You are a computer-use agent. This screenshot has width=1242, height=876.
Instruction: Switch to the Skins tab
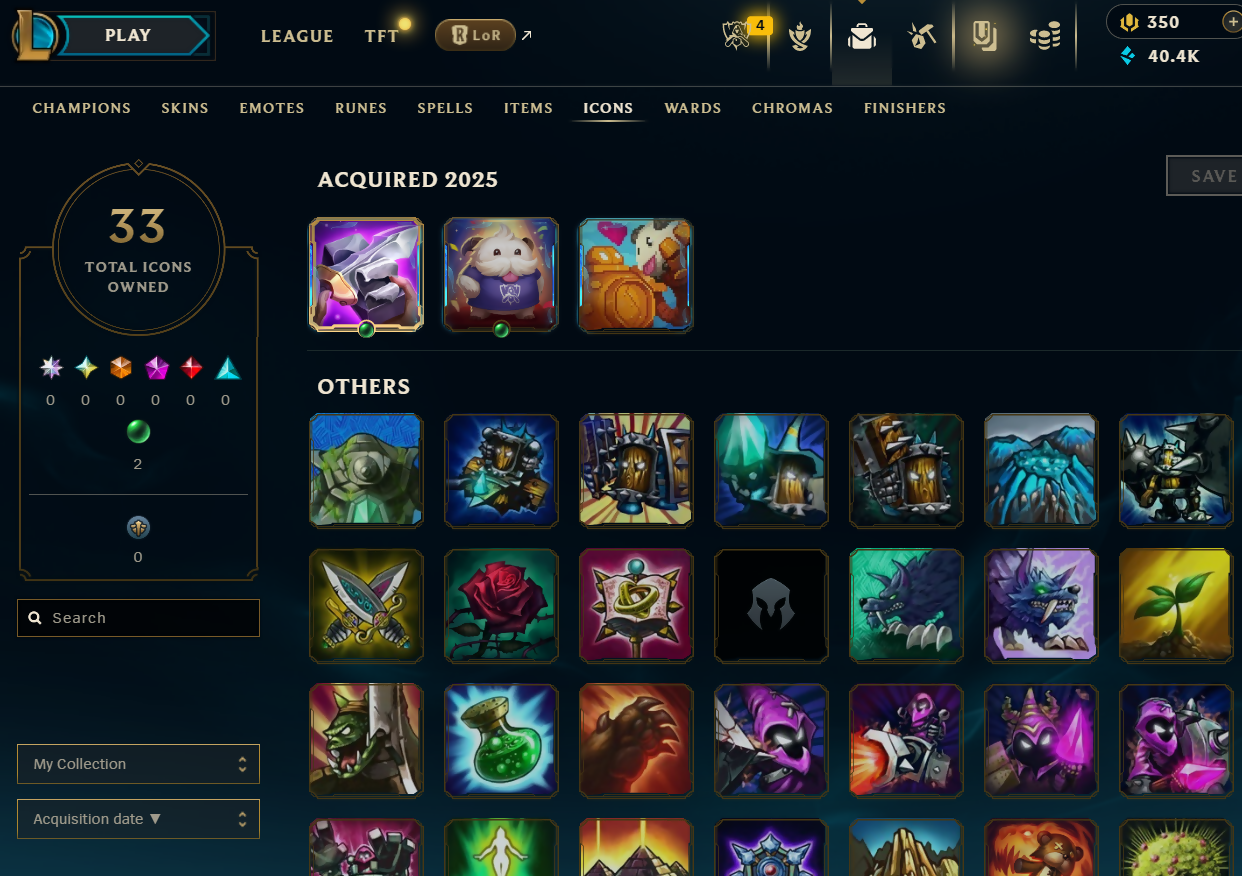pyautogui.click(x=185, y=108)
